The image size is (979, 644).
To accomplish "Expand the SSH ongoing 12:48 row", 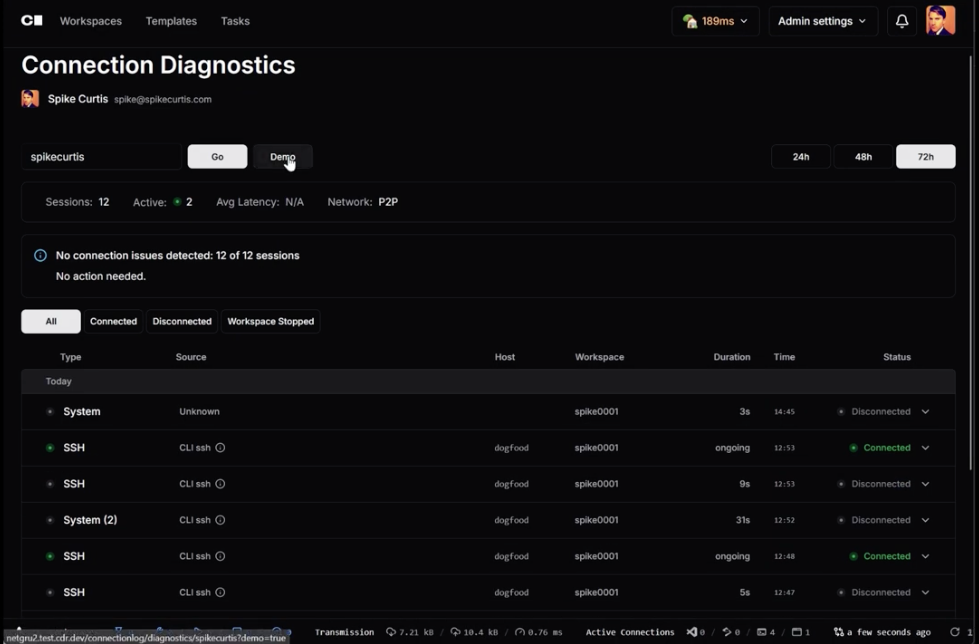I will pos(925,557).
